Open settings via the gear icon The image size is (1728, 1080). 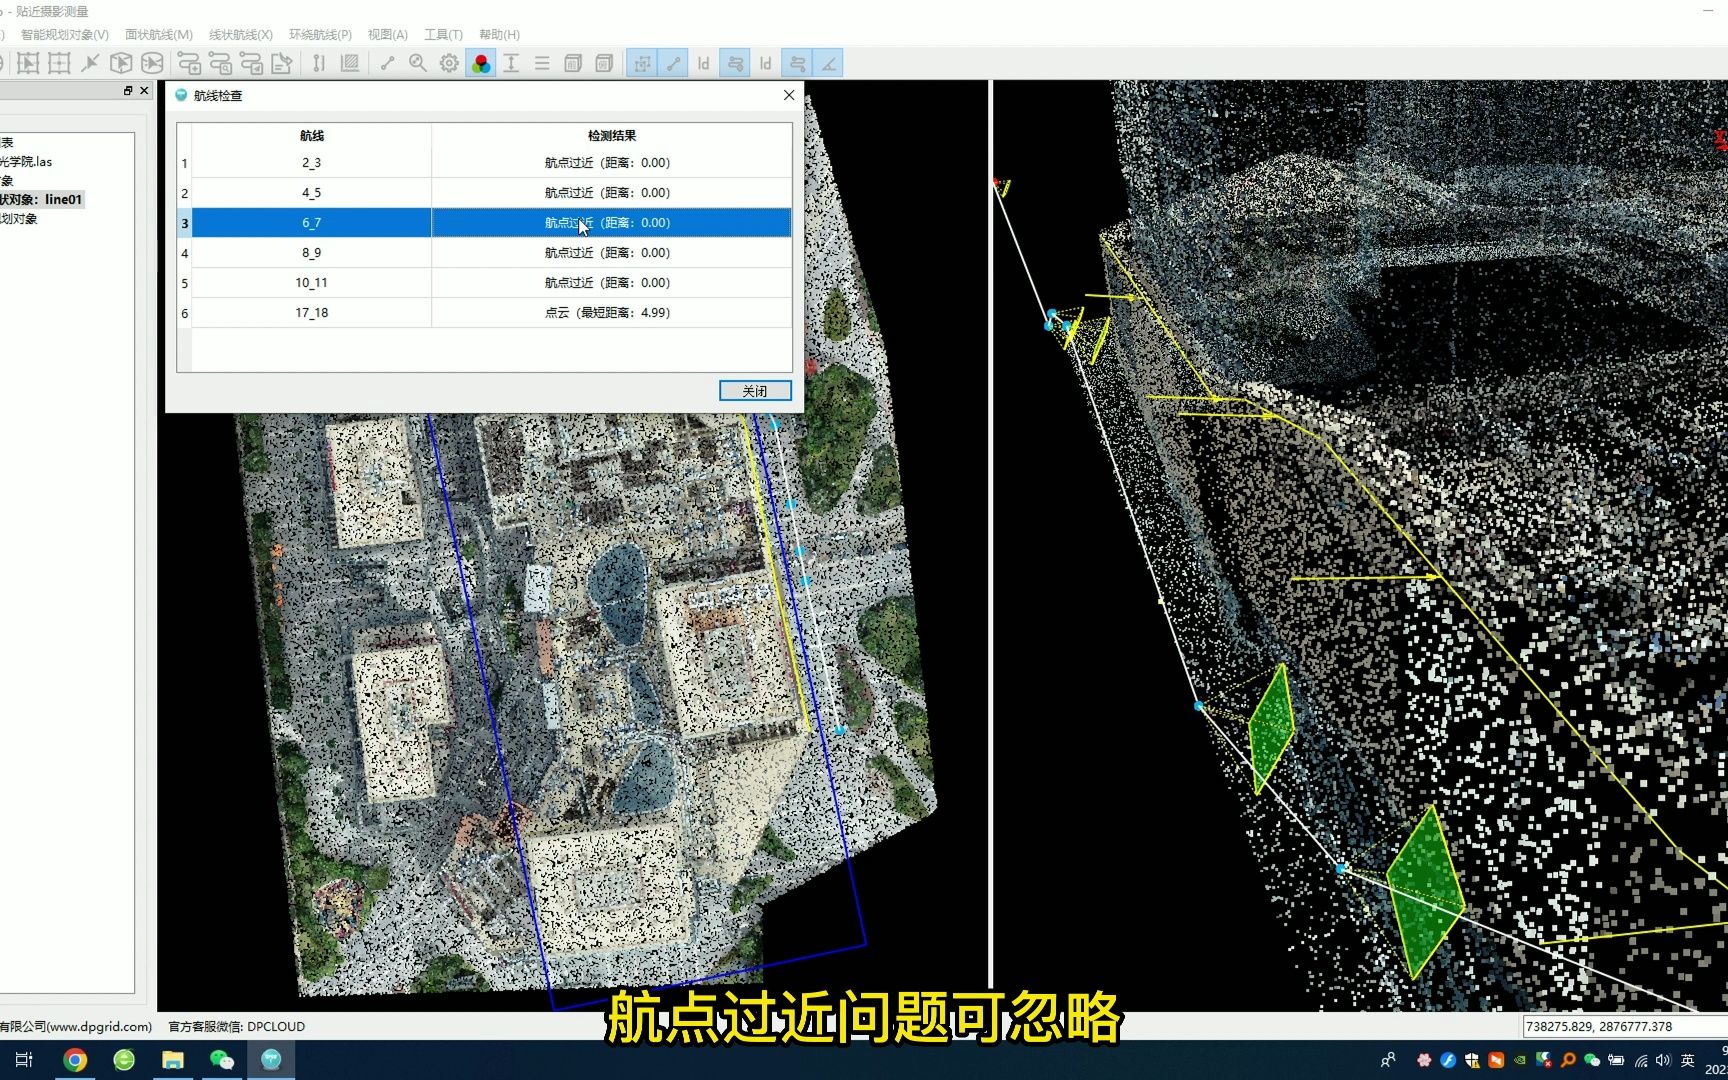[x=449, y=63]
